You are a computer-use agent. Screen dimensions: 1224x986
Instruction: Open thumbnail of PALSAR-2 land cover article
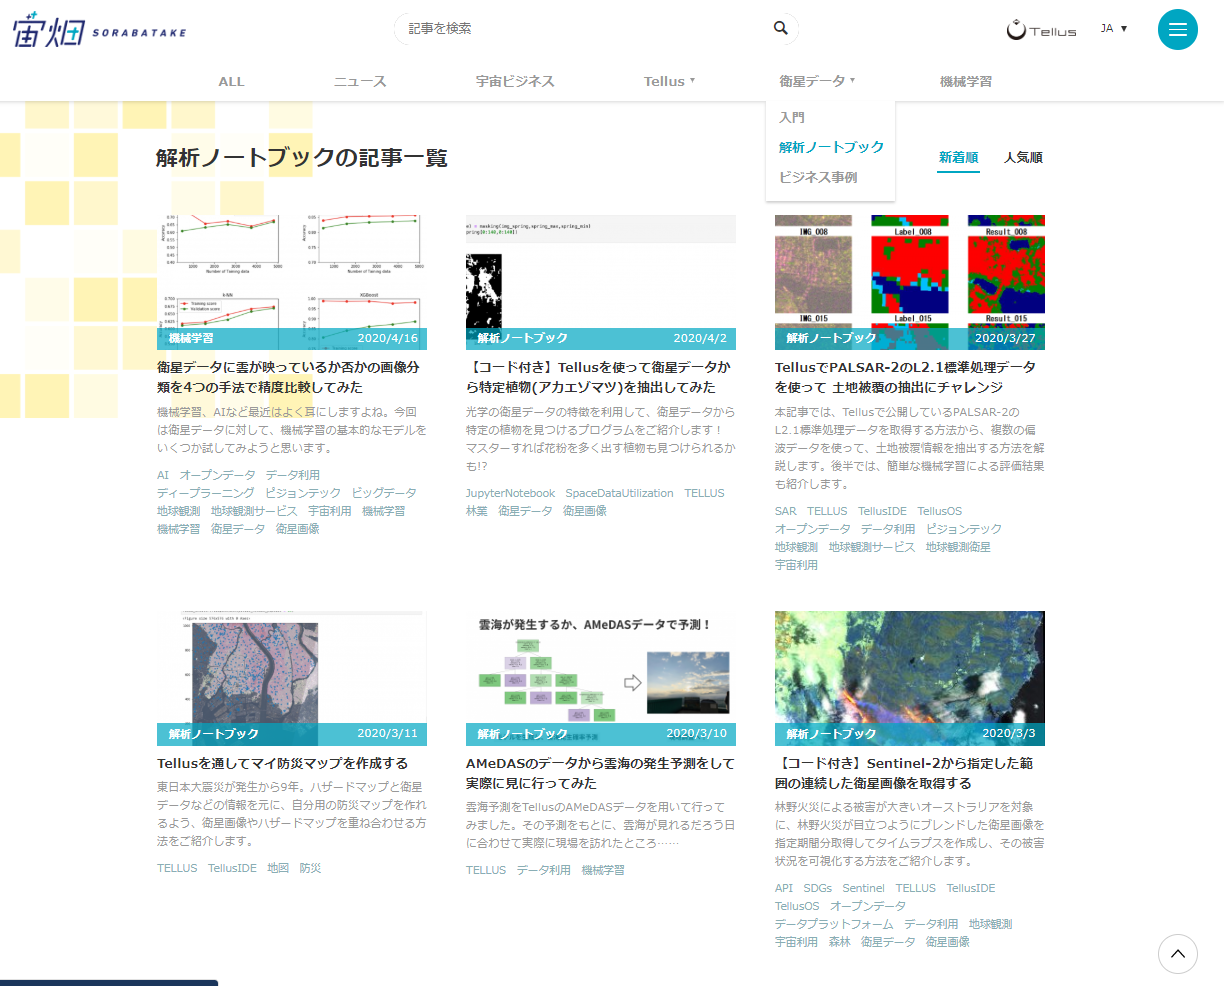click(x=910, y=282)
